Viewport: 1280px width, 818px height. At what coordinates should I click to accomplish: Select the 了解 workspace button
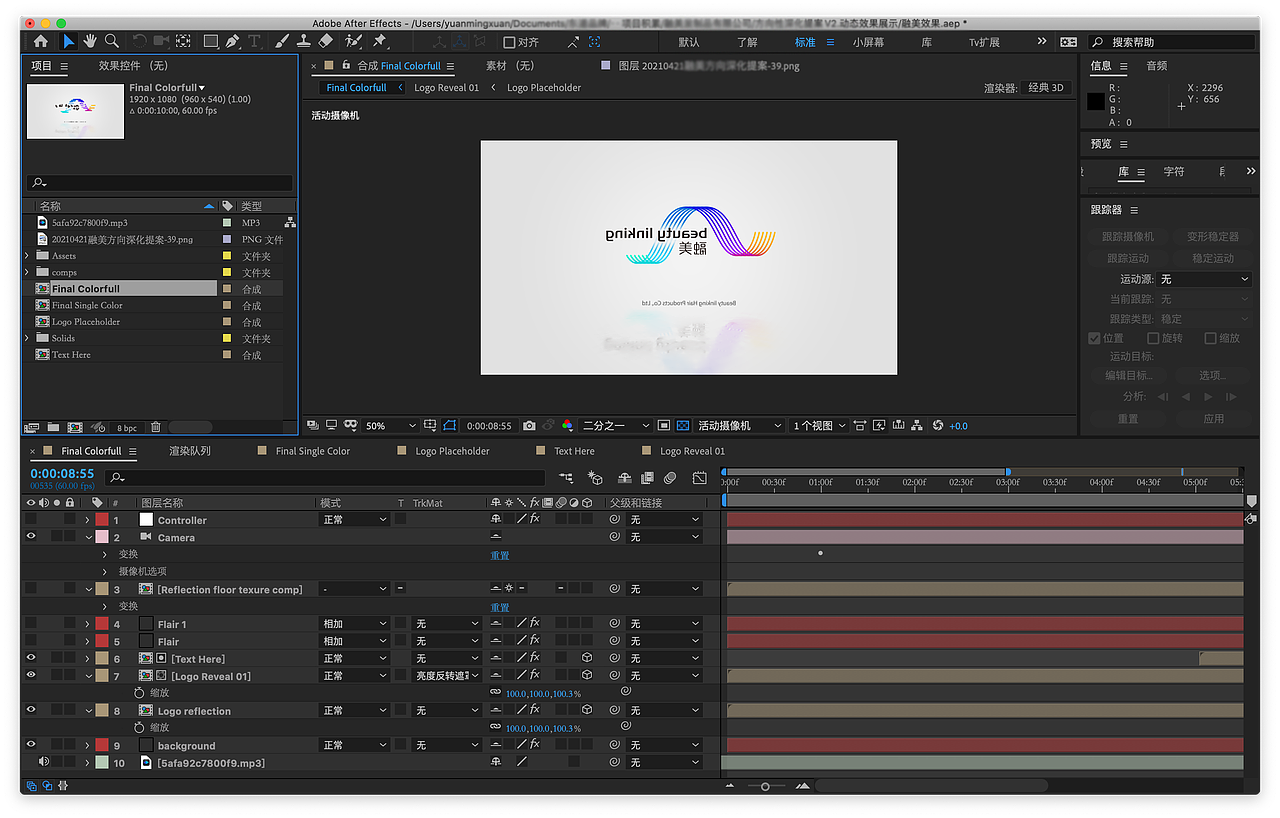click(x=747, y=42)
